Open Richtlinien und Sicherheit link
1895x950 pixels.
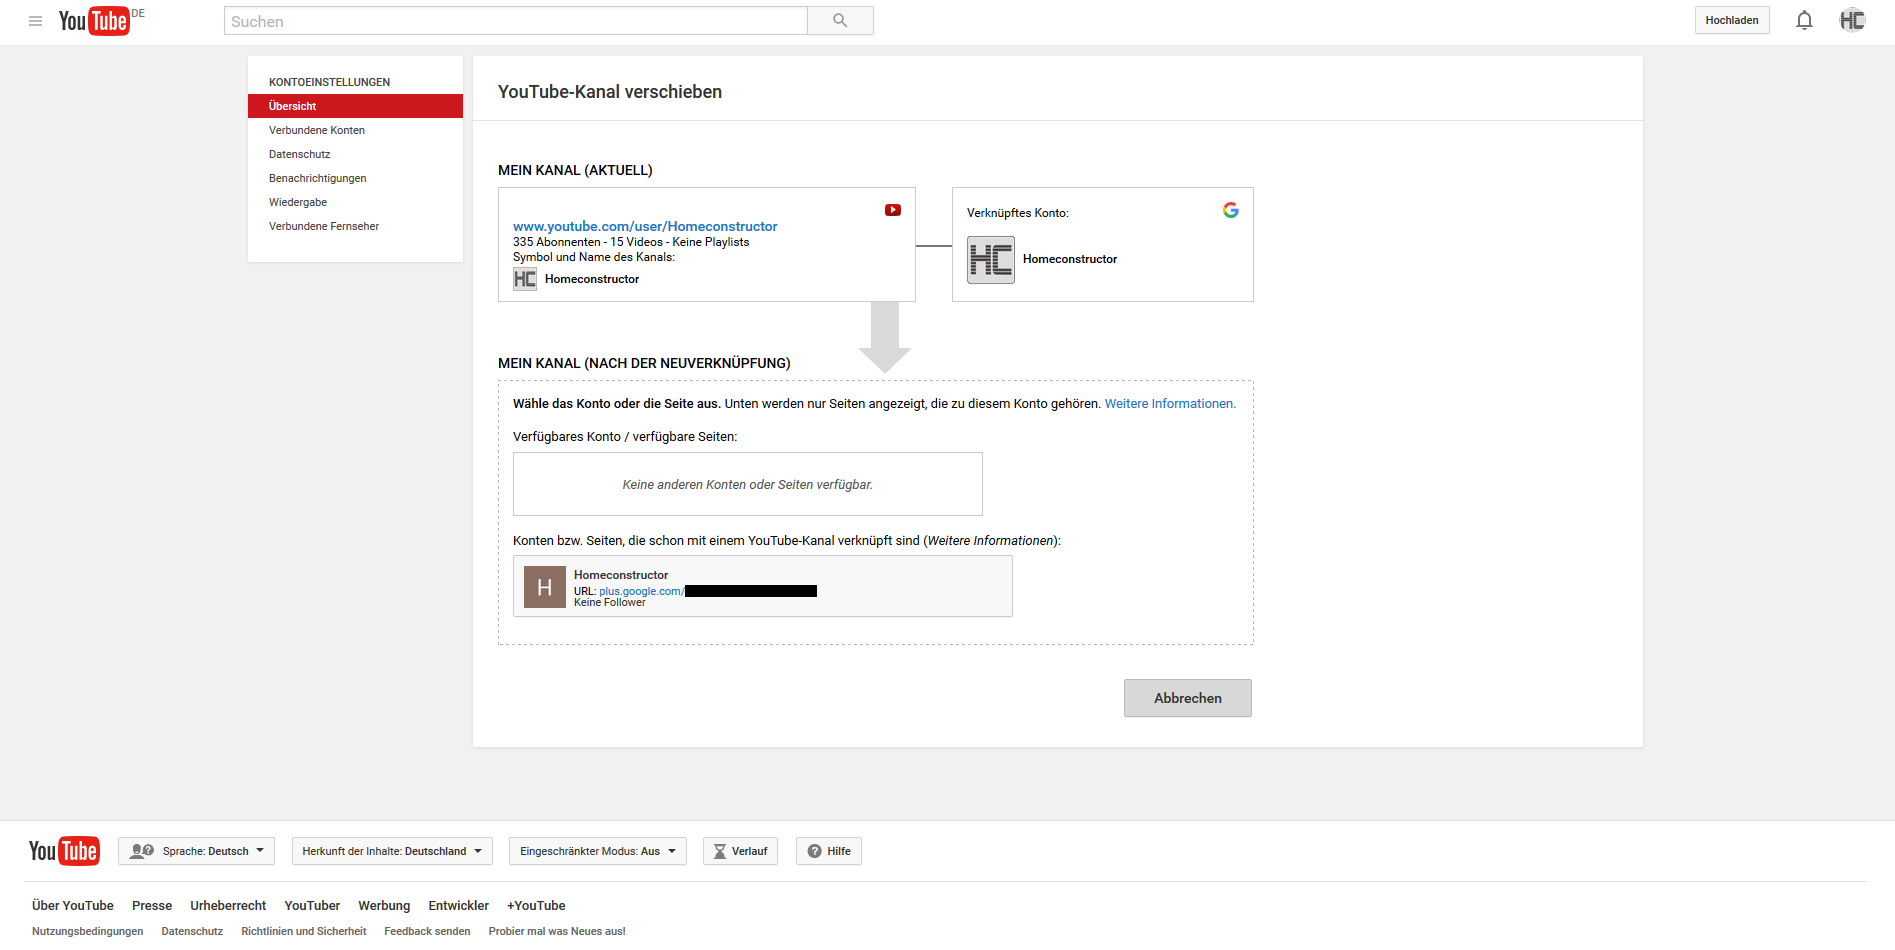coord(304,931)
